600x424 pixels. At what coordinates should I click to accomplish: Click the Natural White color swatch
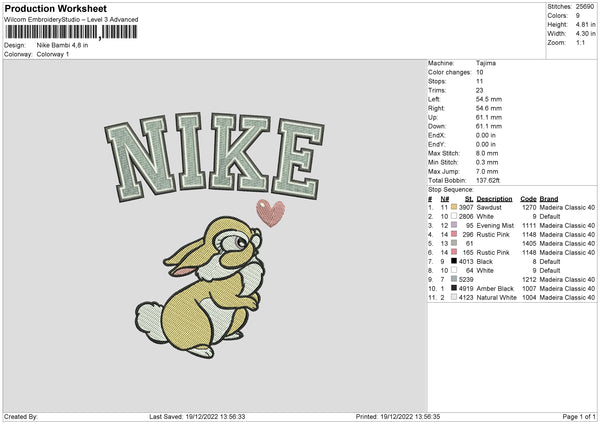pyautogui.click(x=455, y=297)
